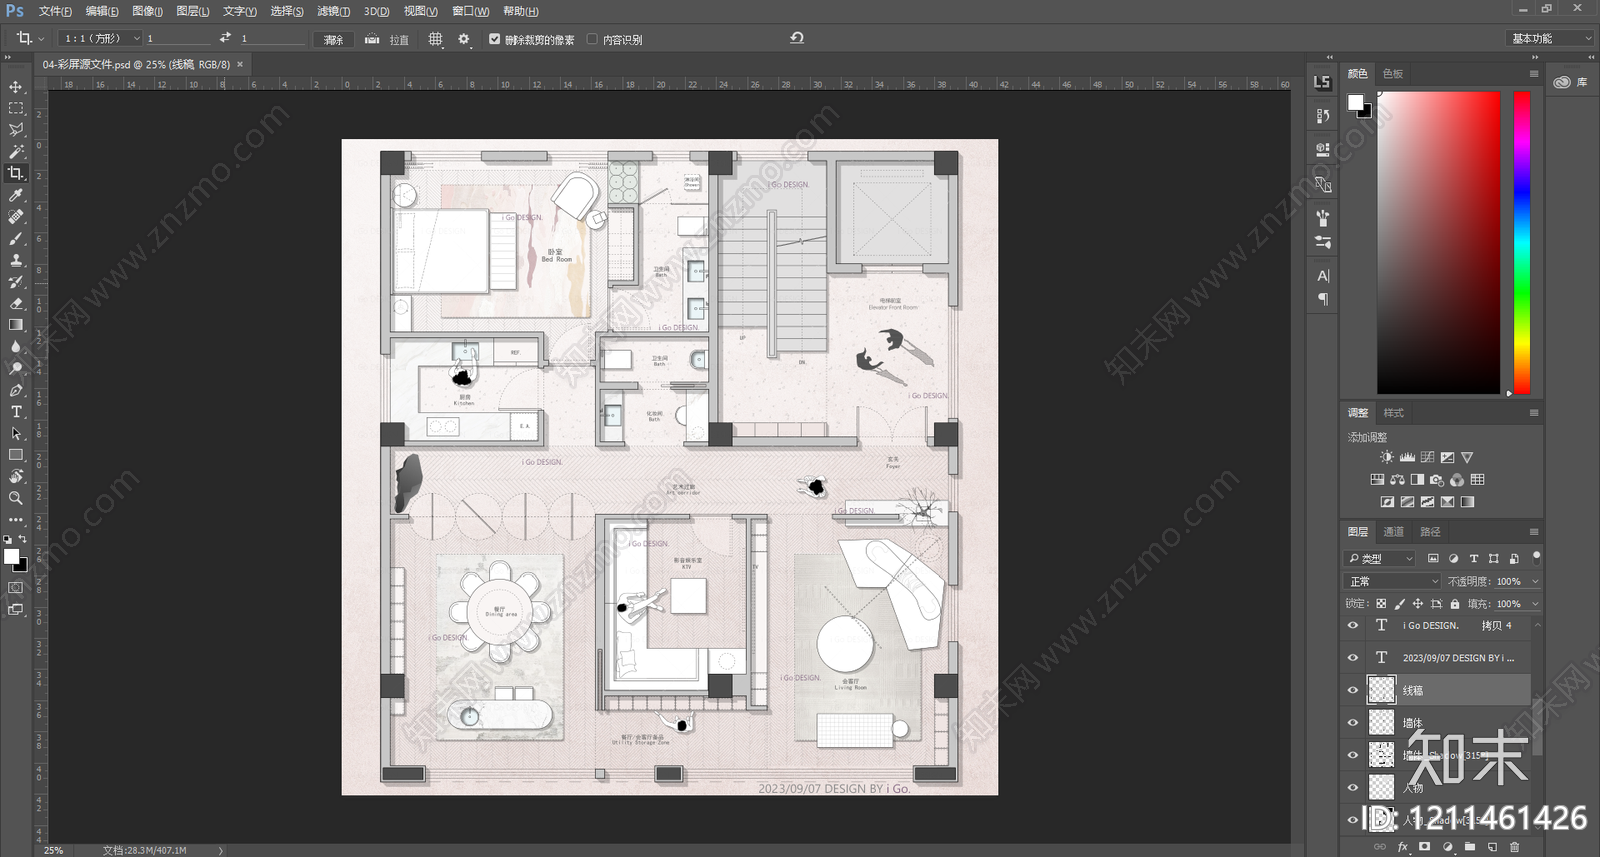Click the crop overlay grid options icon
Screen dimensions: 1600x857
[435, 39]
